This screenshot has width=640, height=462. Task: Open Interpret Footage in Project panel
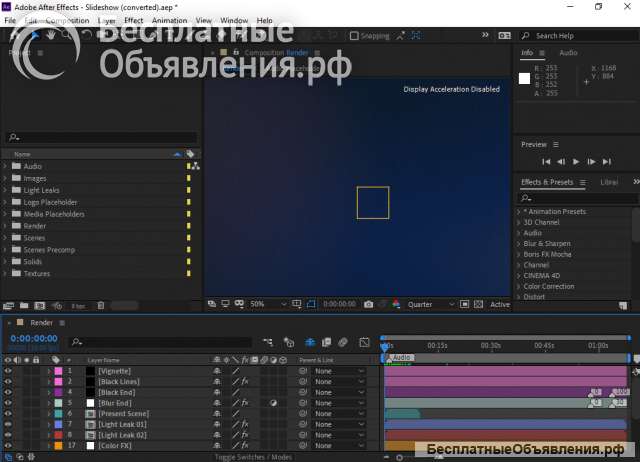tap(8, 306)
